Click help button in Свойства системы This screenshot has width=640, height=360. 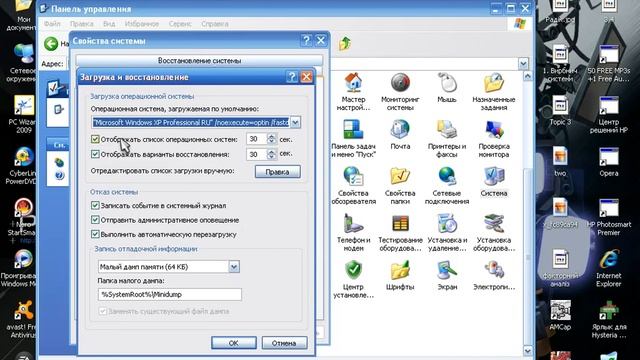[x=306, y=40]
